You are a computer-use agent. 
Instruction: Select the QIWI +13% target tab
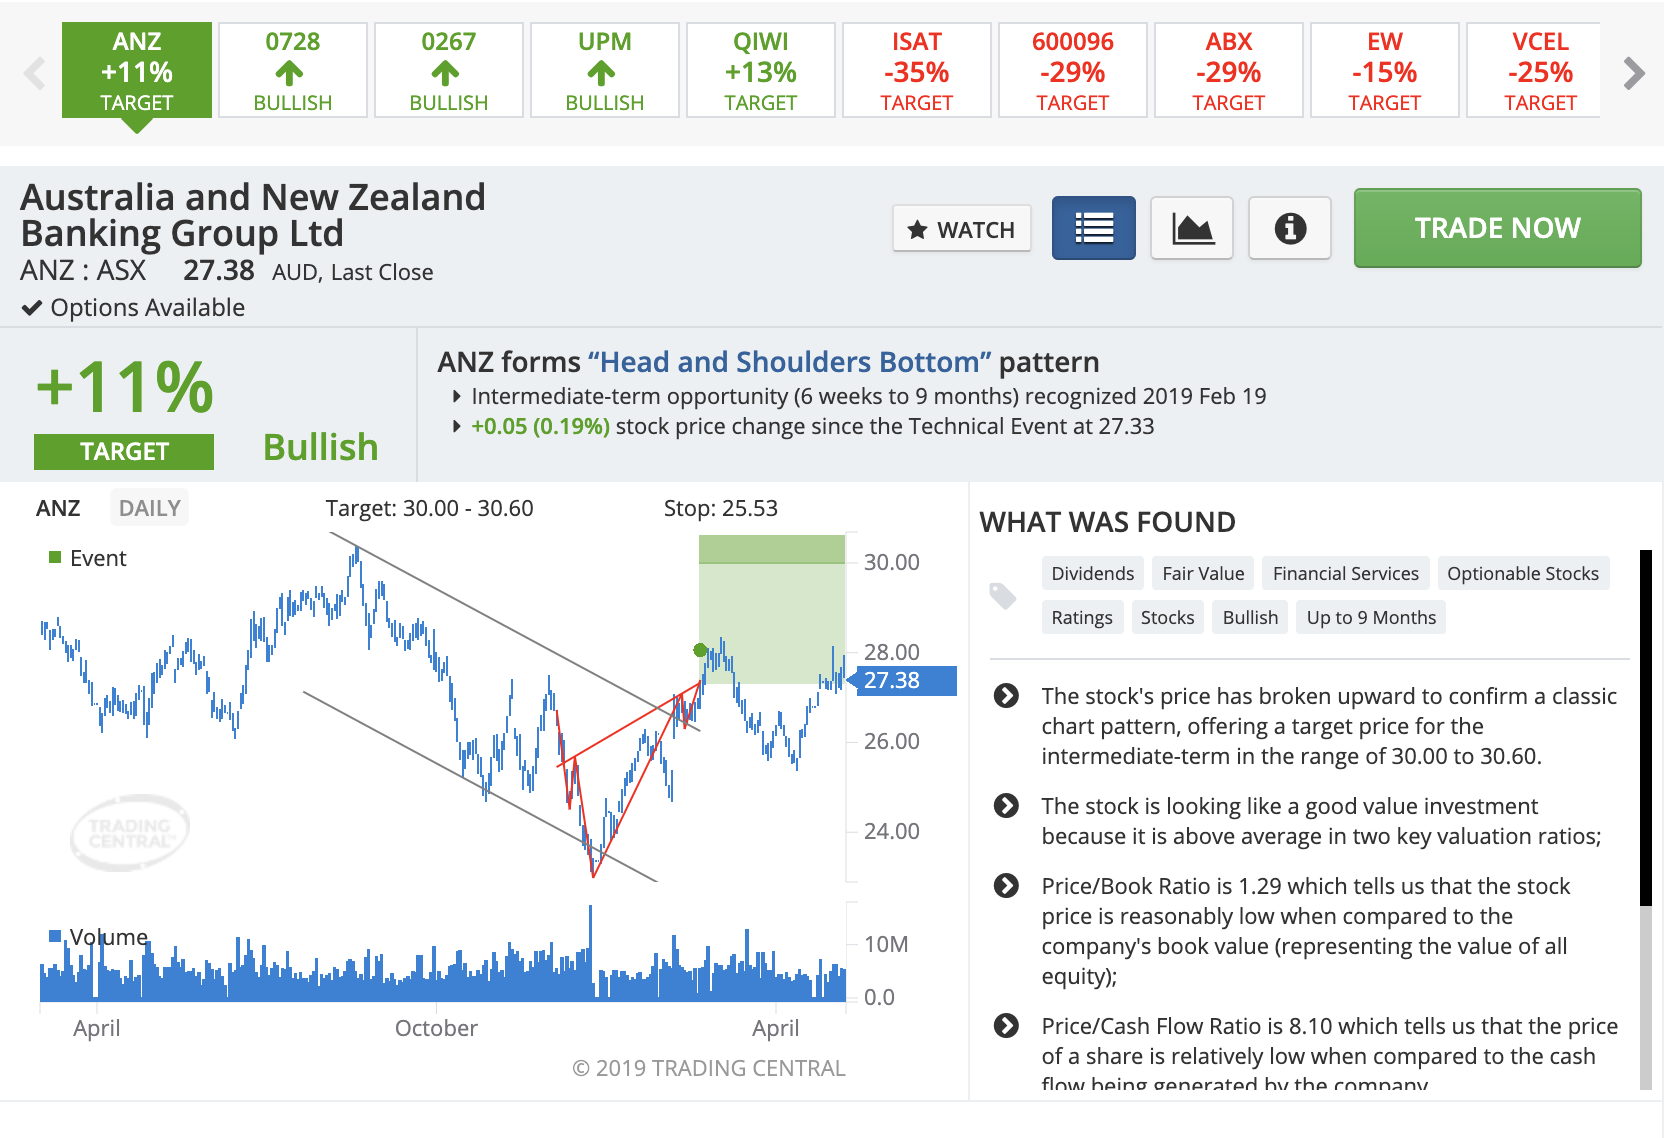tap(761, 70)
